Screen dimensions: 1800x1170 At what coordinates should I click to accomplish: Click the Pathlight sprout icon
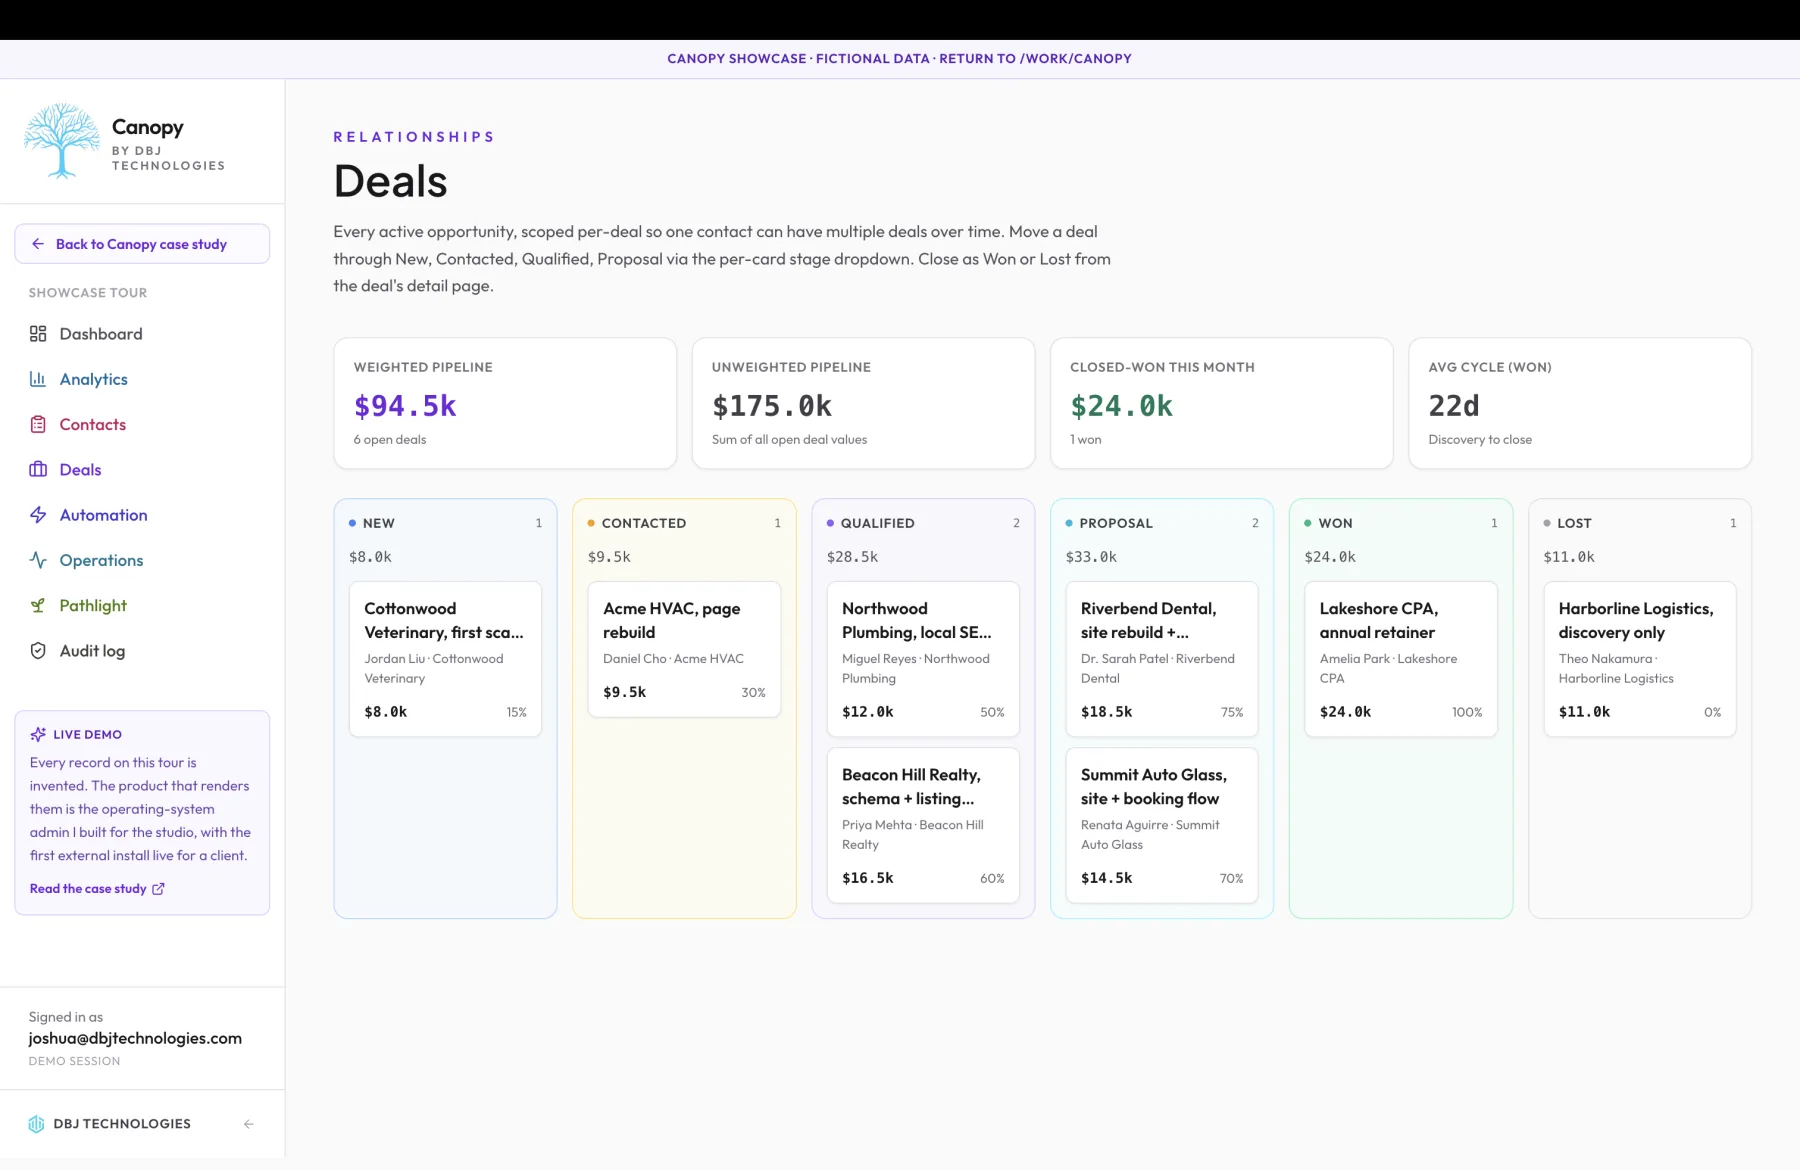point(38,605)
